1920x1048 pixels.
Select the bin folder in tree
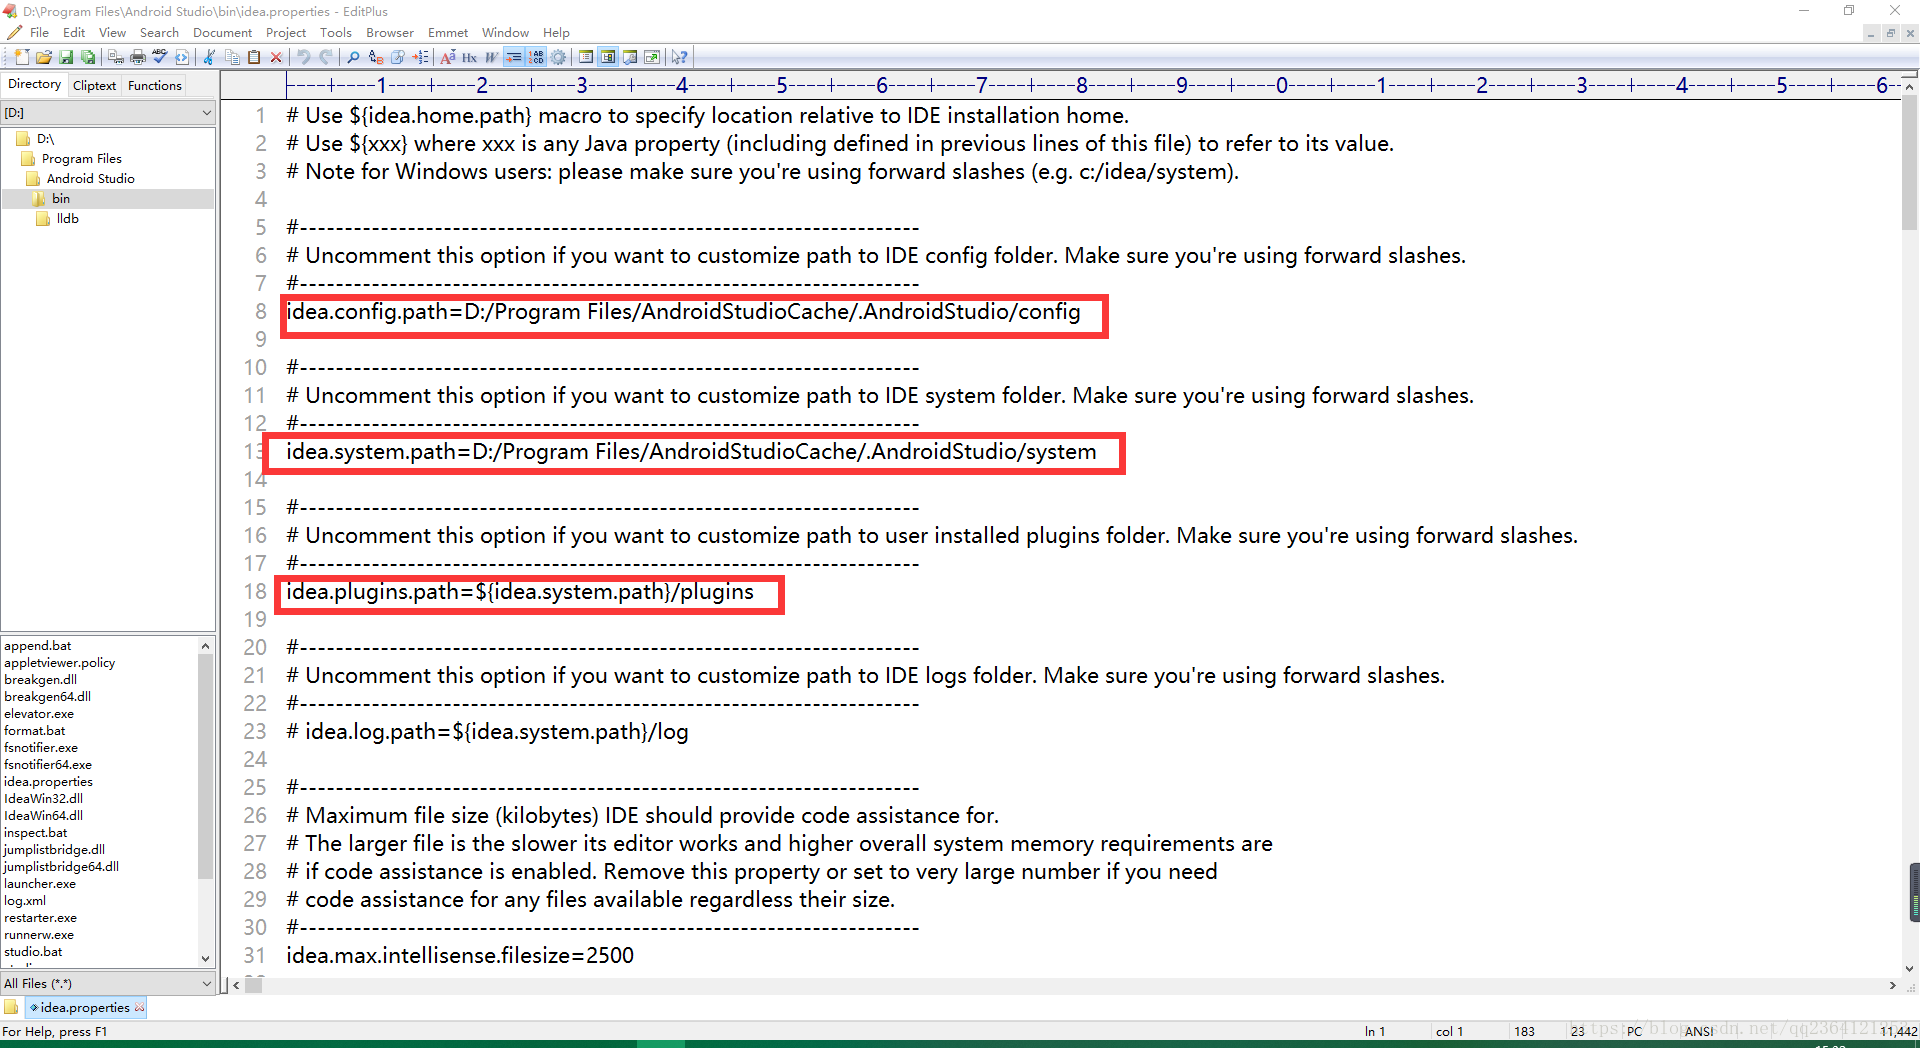point(60,199)
